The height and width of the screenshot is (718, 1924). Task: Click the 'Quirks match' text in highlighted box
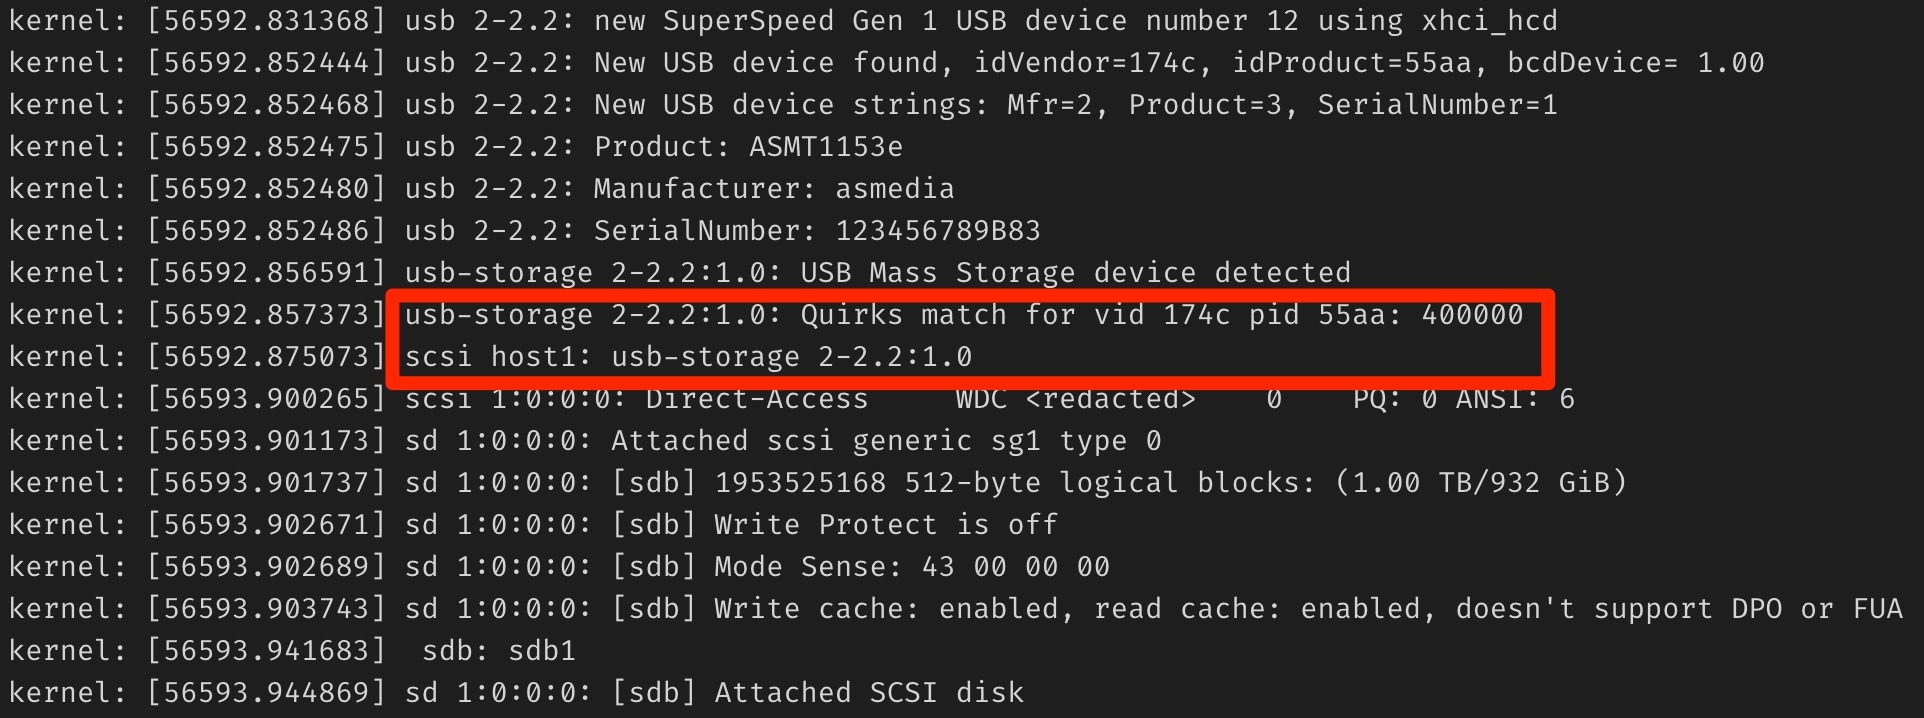903,315
